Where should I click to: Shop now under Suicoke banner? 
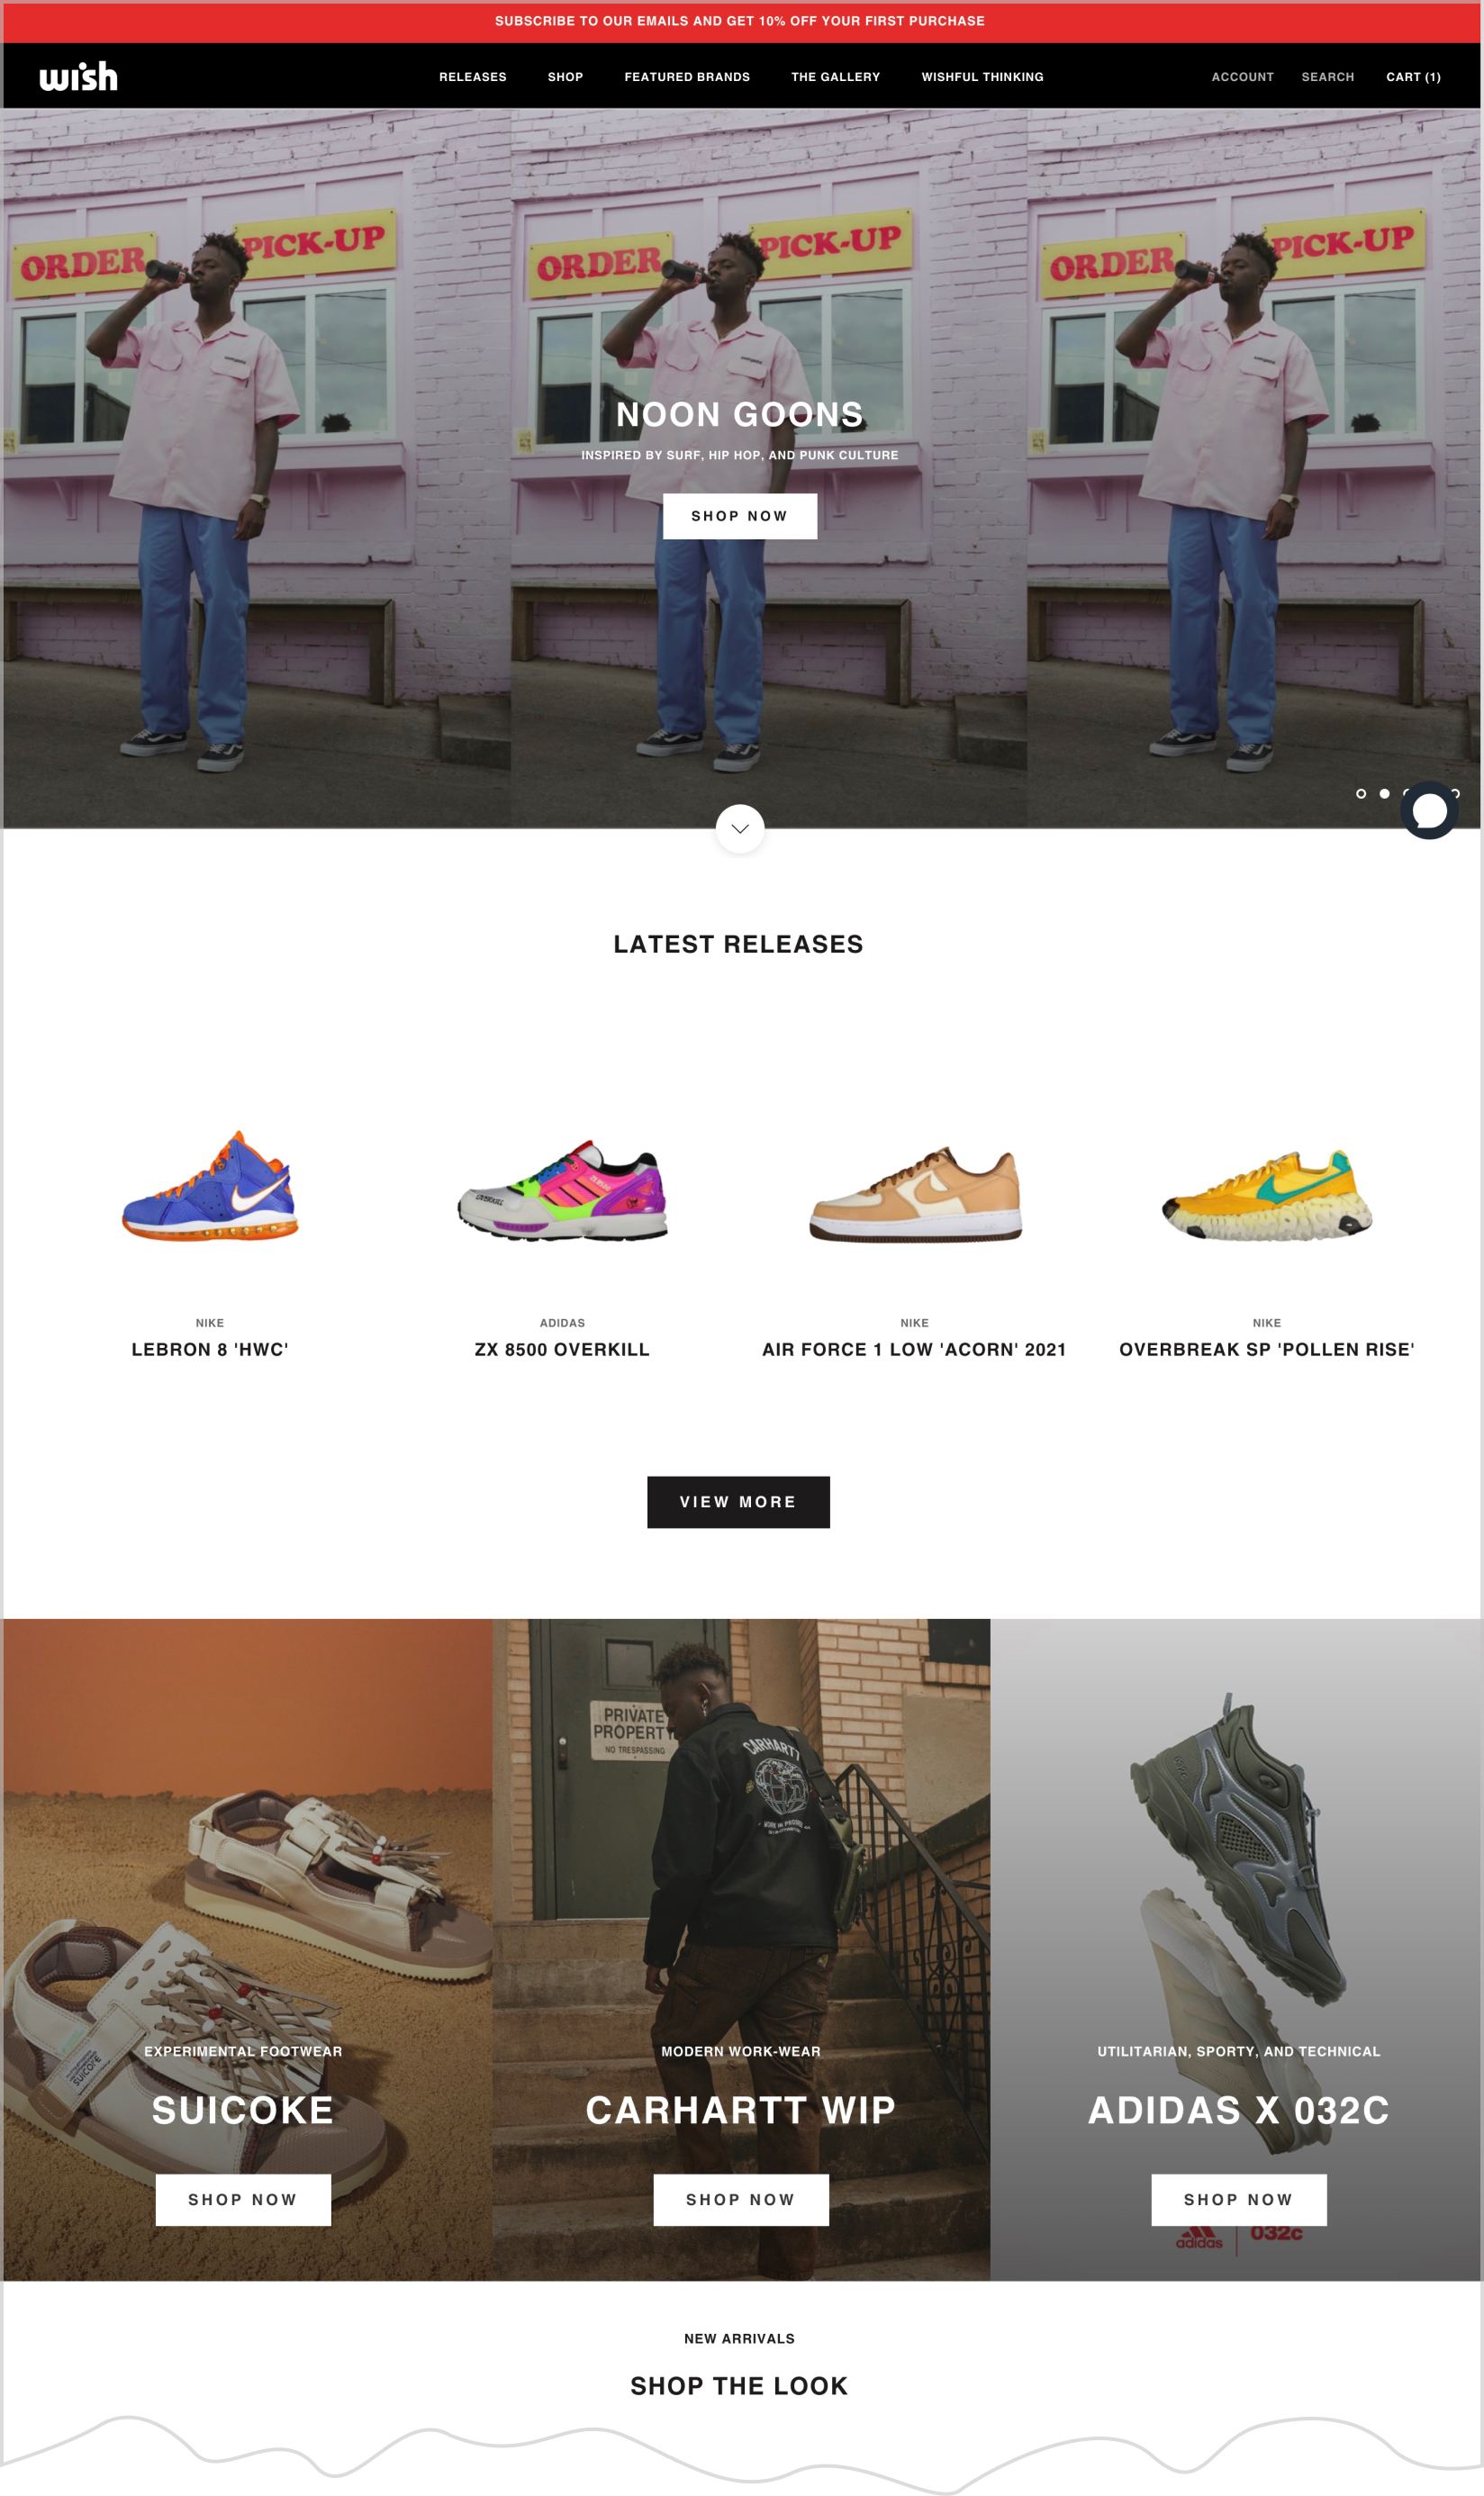click(243, 2200)
